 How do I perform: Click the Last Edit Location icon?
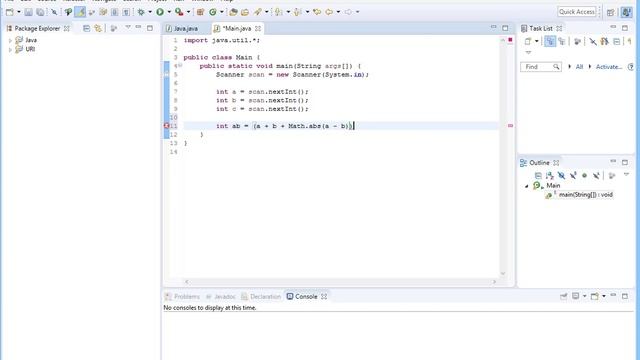tap(317, 12)
